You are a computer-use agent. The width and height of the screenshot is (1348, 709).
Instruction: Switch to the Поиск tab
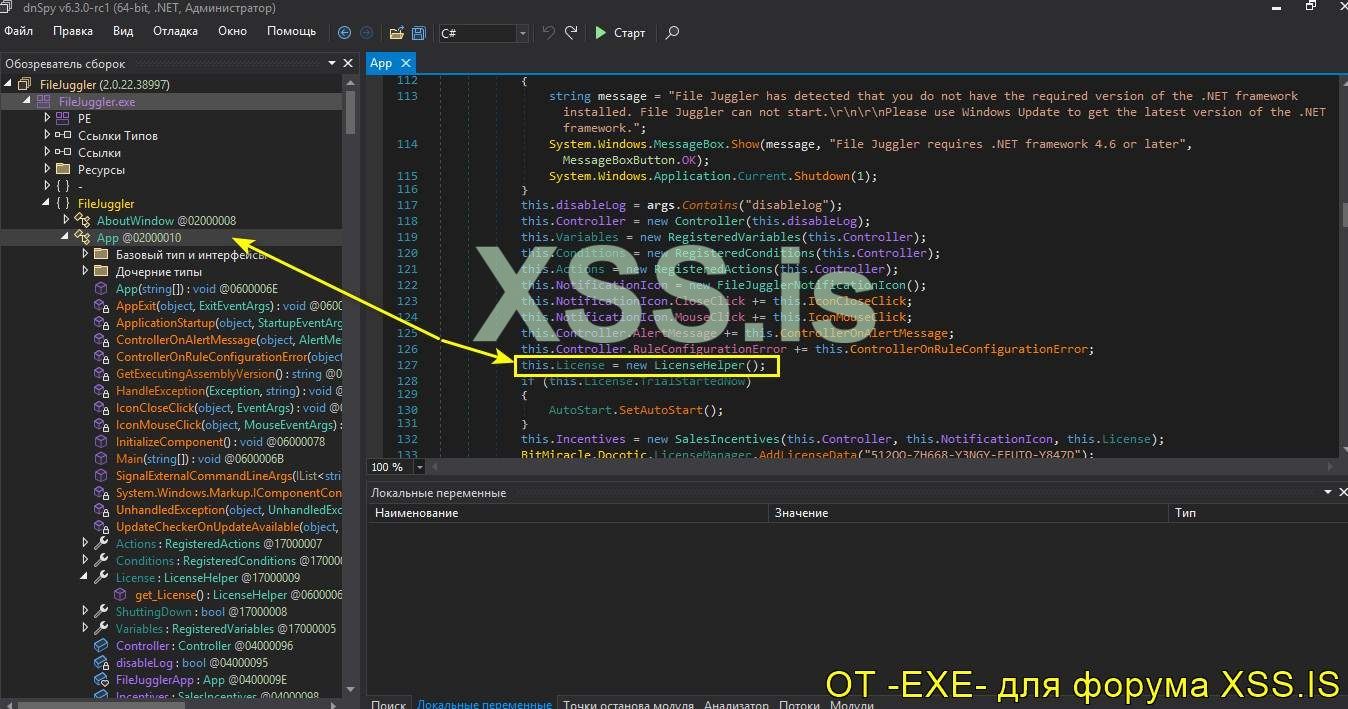click(x=388, y=704)
